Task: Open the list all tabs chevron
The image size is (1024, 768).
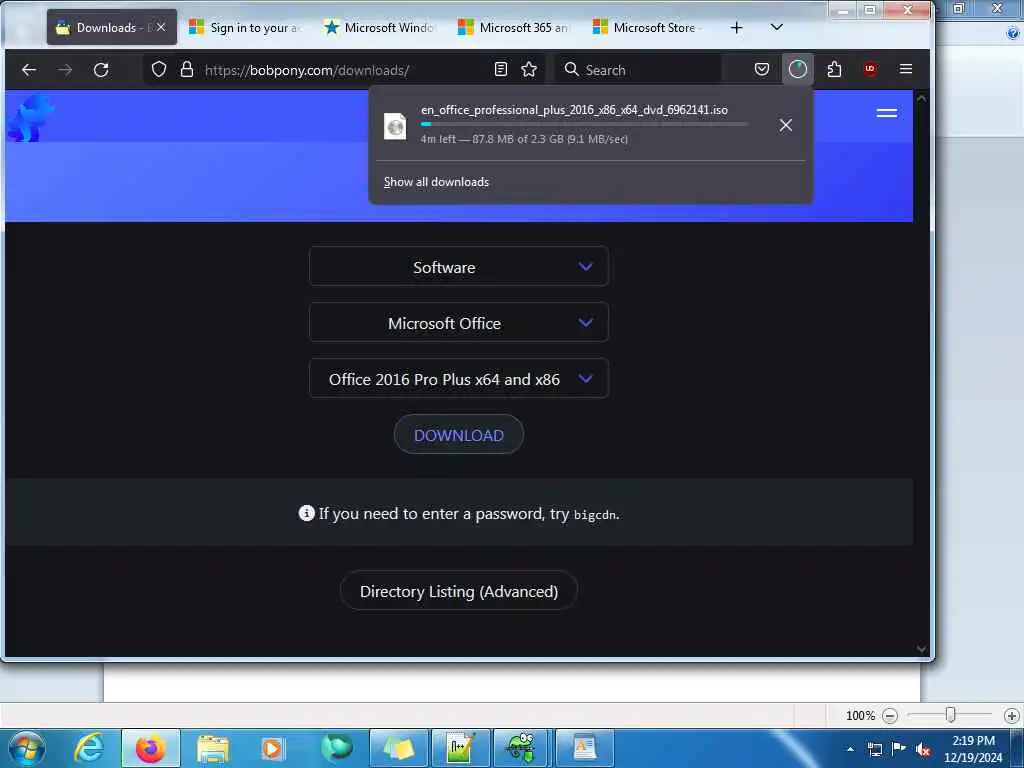Action: coord(776,27)
